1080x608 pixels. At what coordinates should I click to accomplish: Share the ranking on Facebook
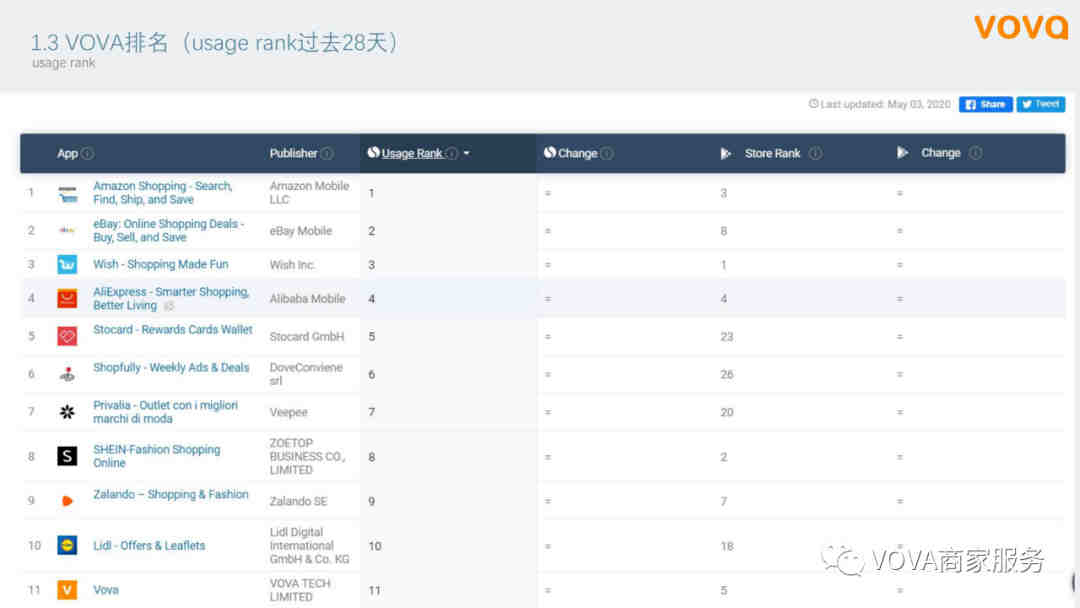(x=986, y=105)
